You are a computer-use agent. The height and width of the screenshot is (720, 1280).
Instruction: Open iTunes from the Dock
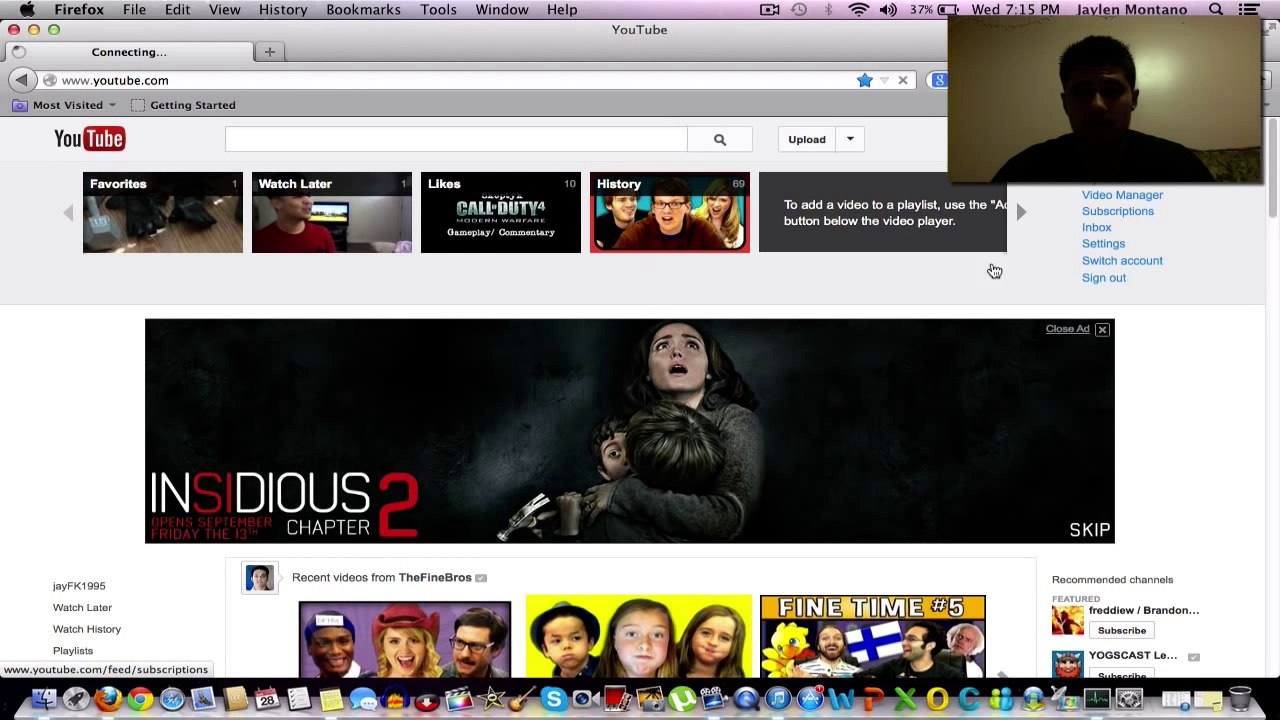(778, 699)
